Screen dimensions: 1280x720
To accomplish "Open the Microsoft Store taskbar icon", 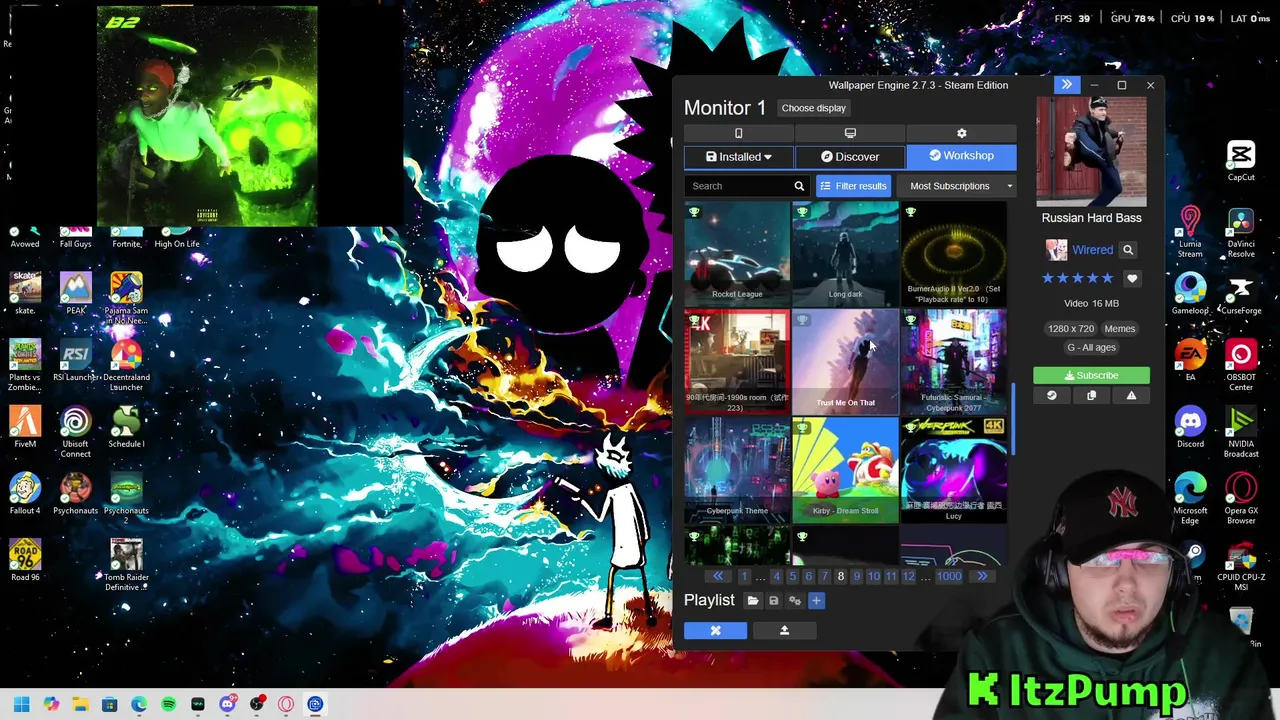I will [x=110, y=704].
